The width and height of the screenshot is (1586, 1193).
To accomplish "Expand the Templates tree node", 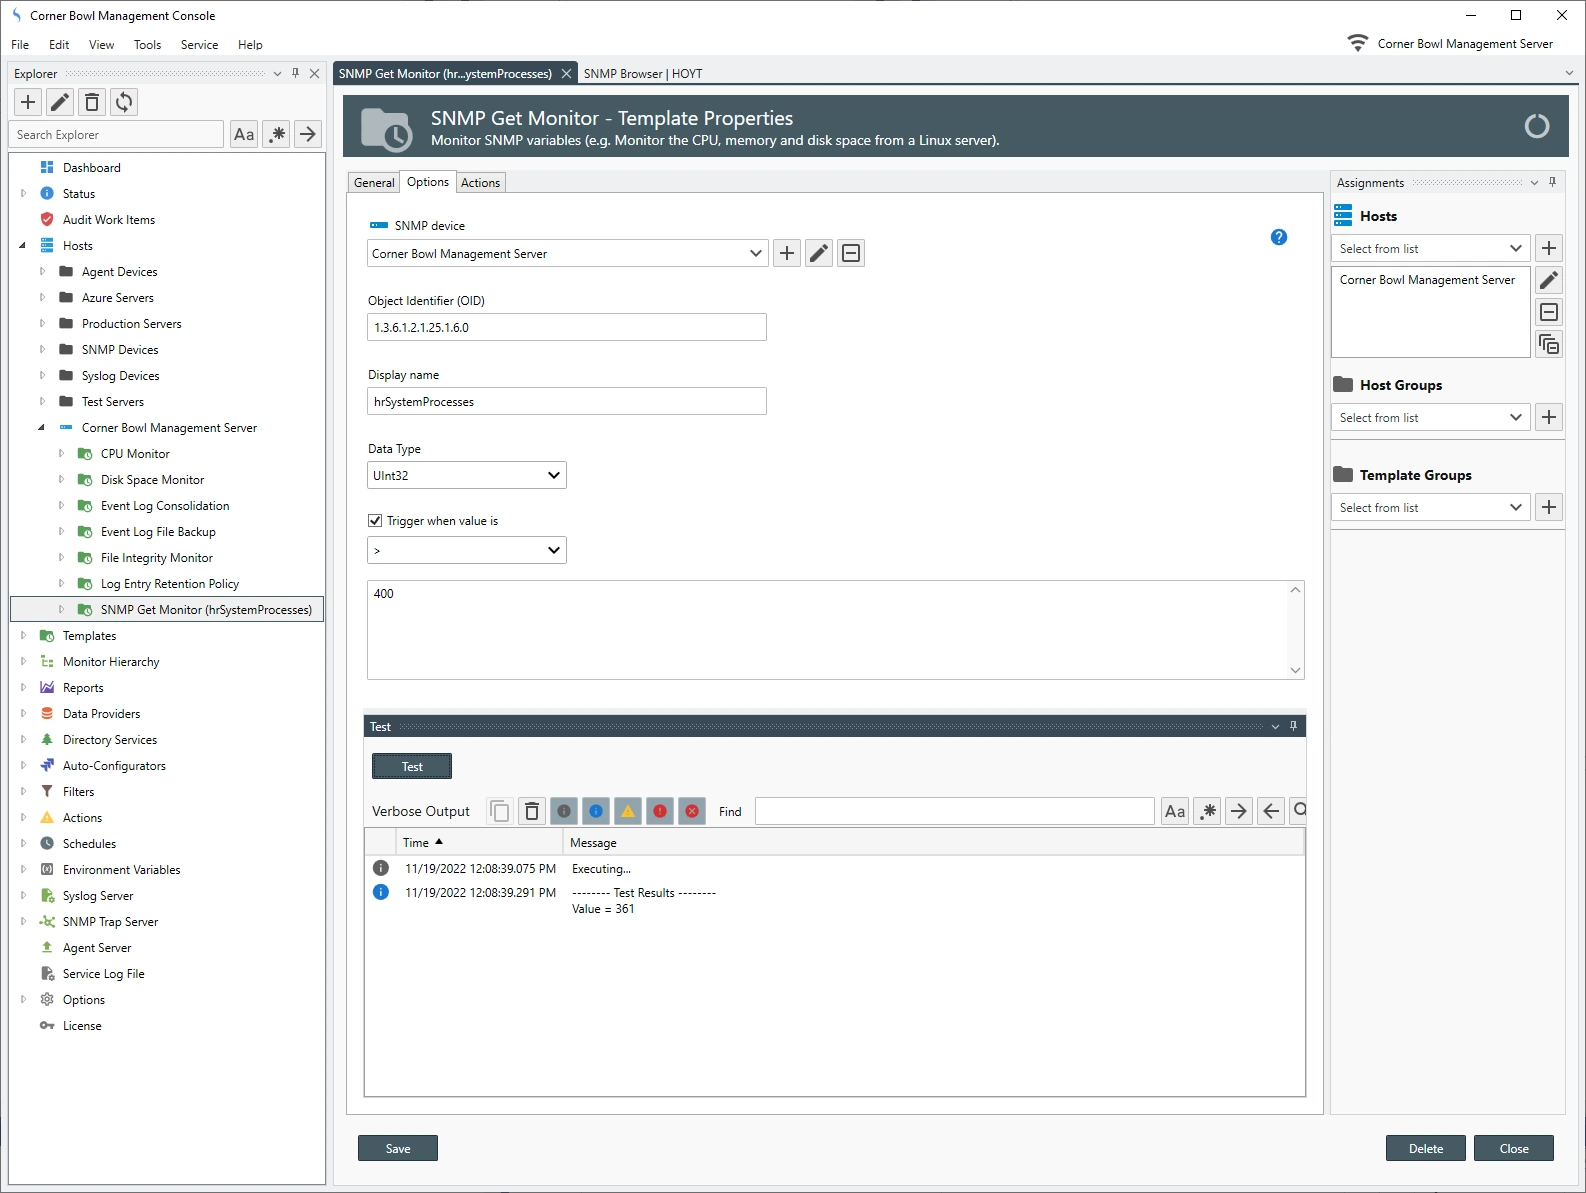I will 23,636.
